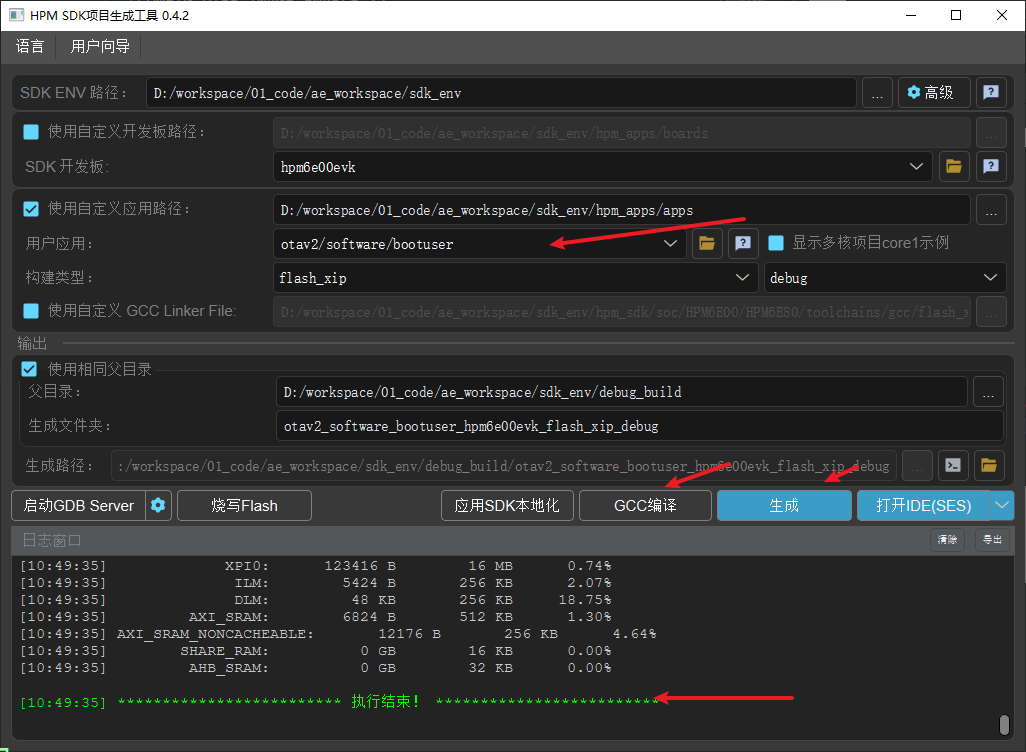Open the 用户向导 menu
This screenshot has width=1026, height=752.
click(100, 46)
